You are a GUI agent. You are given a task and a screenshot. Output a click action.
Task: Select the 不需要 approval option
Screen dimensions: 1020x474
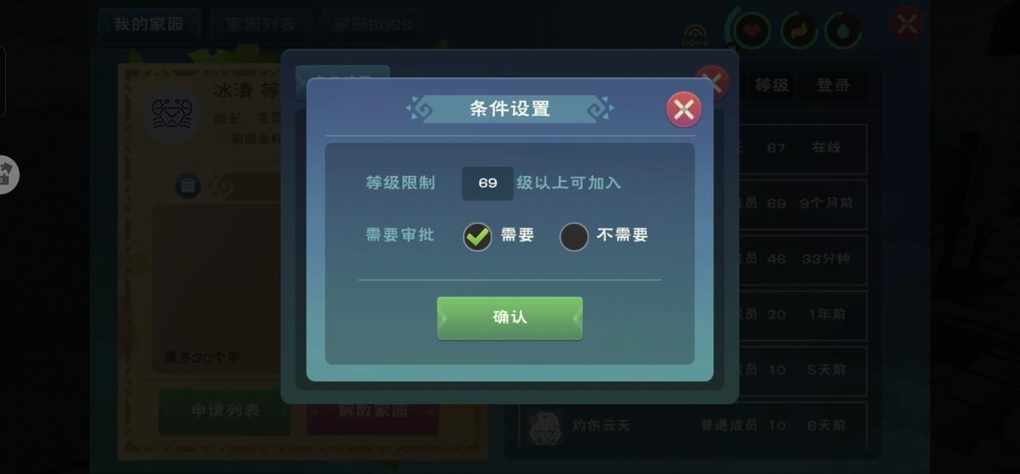(x=574, y=237)
